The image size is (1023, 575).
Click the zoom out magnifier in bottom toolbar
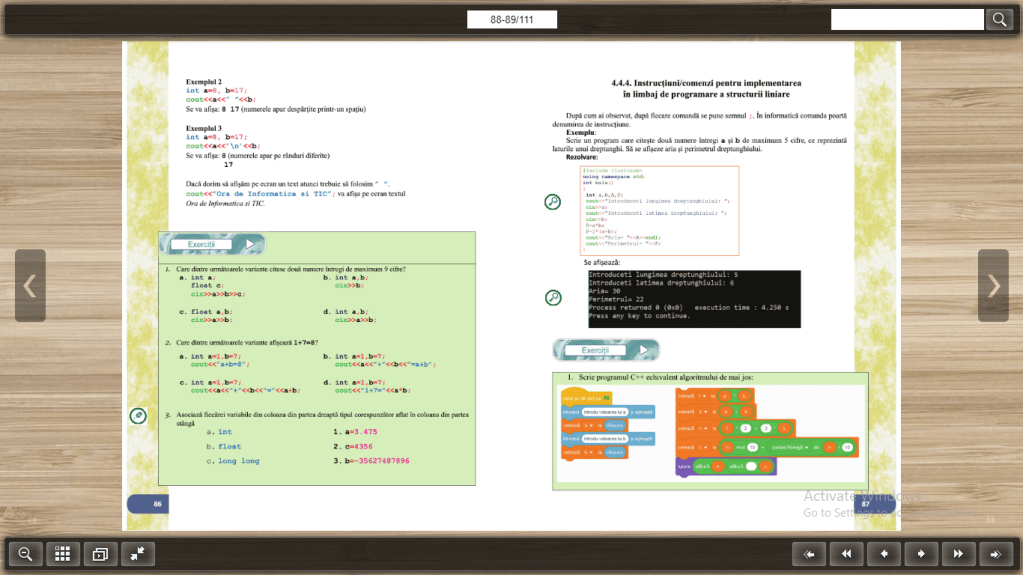26,553
